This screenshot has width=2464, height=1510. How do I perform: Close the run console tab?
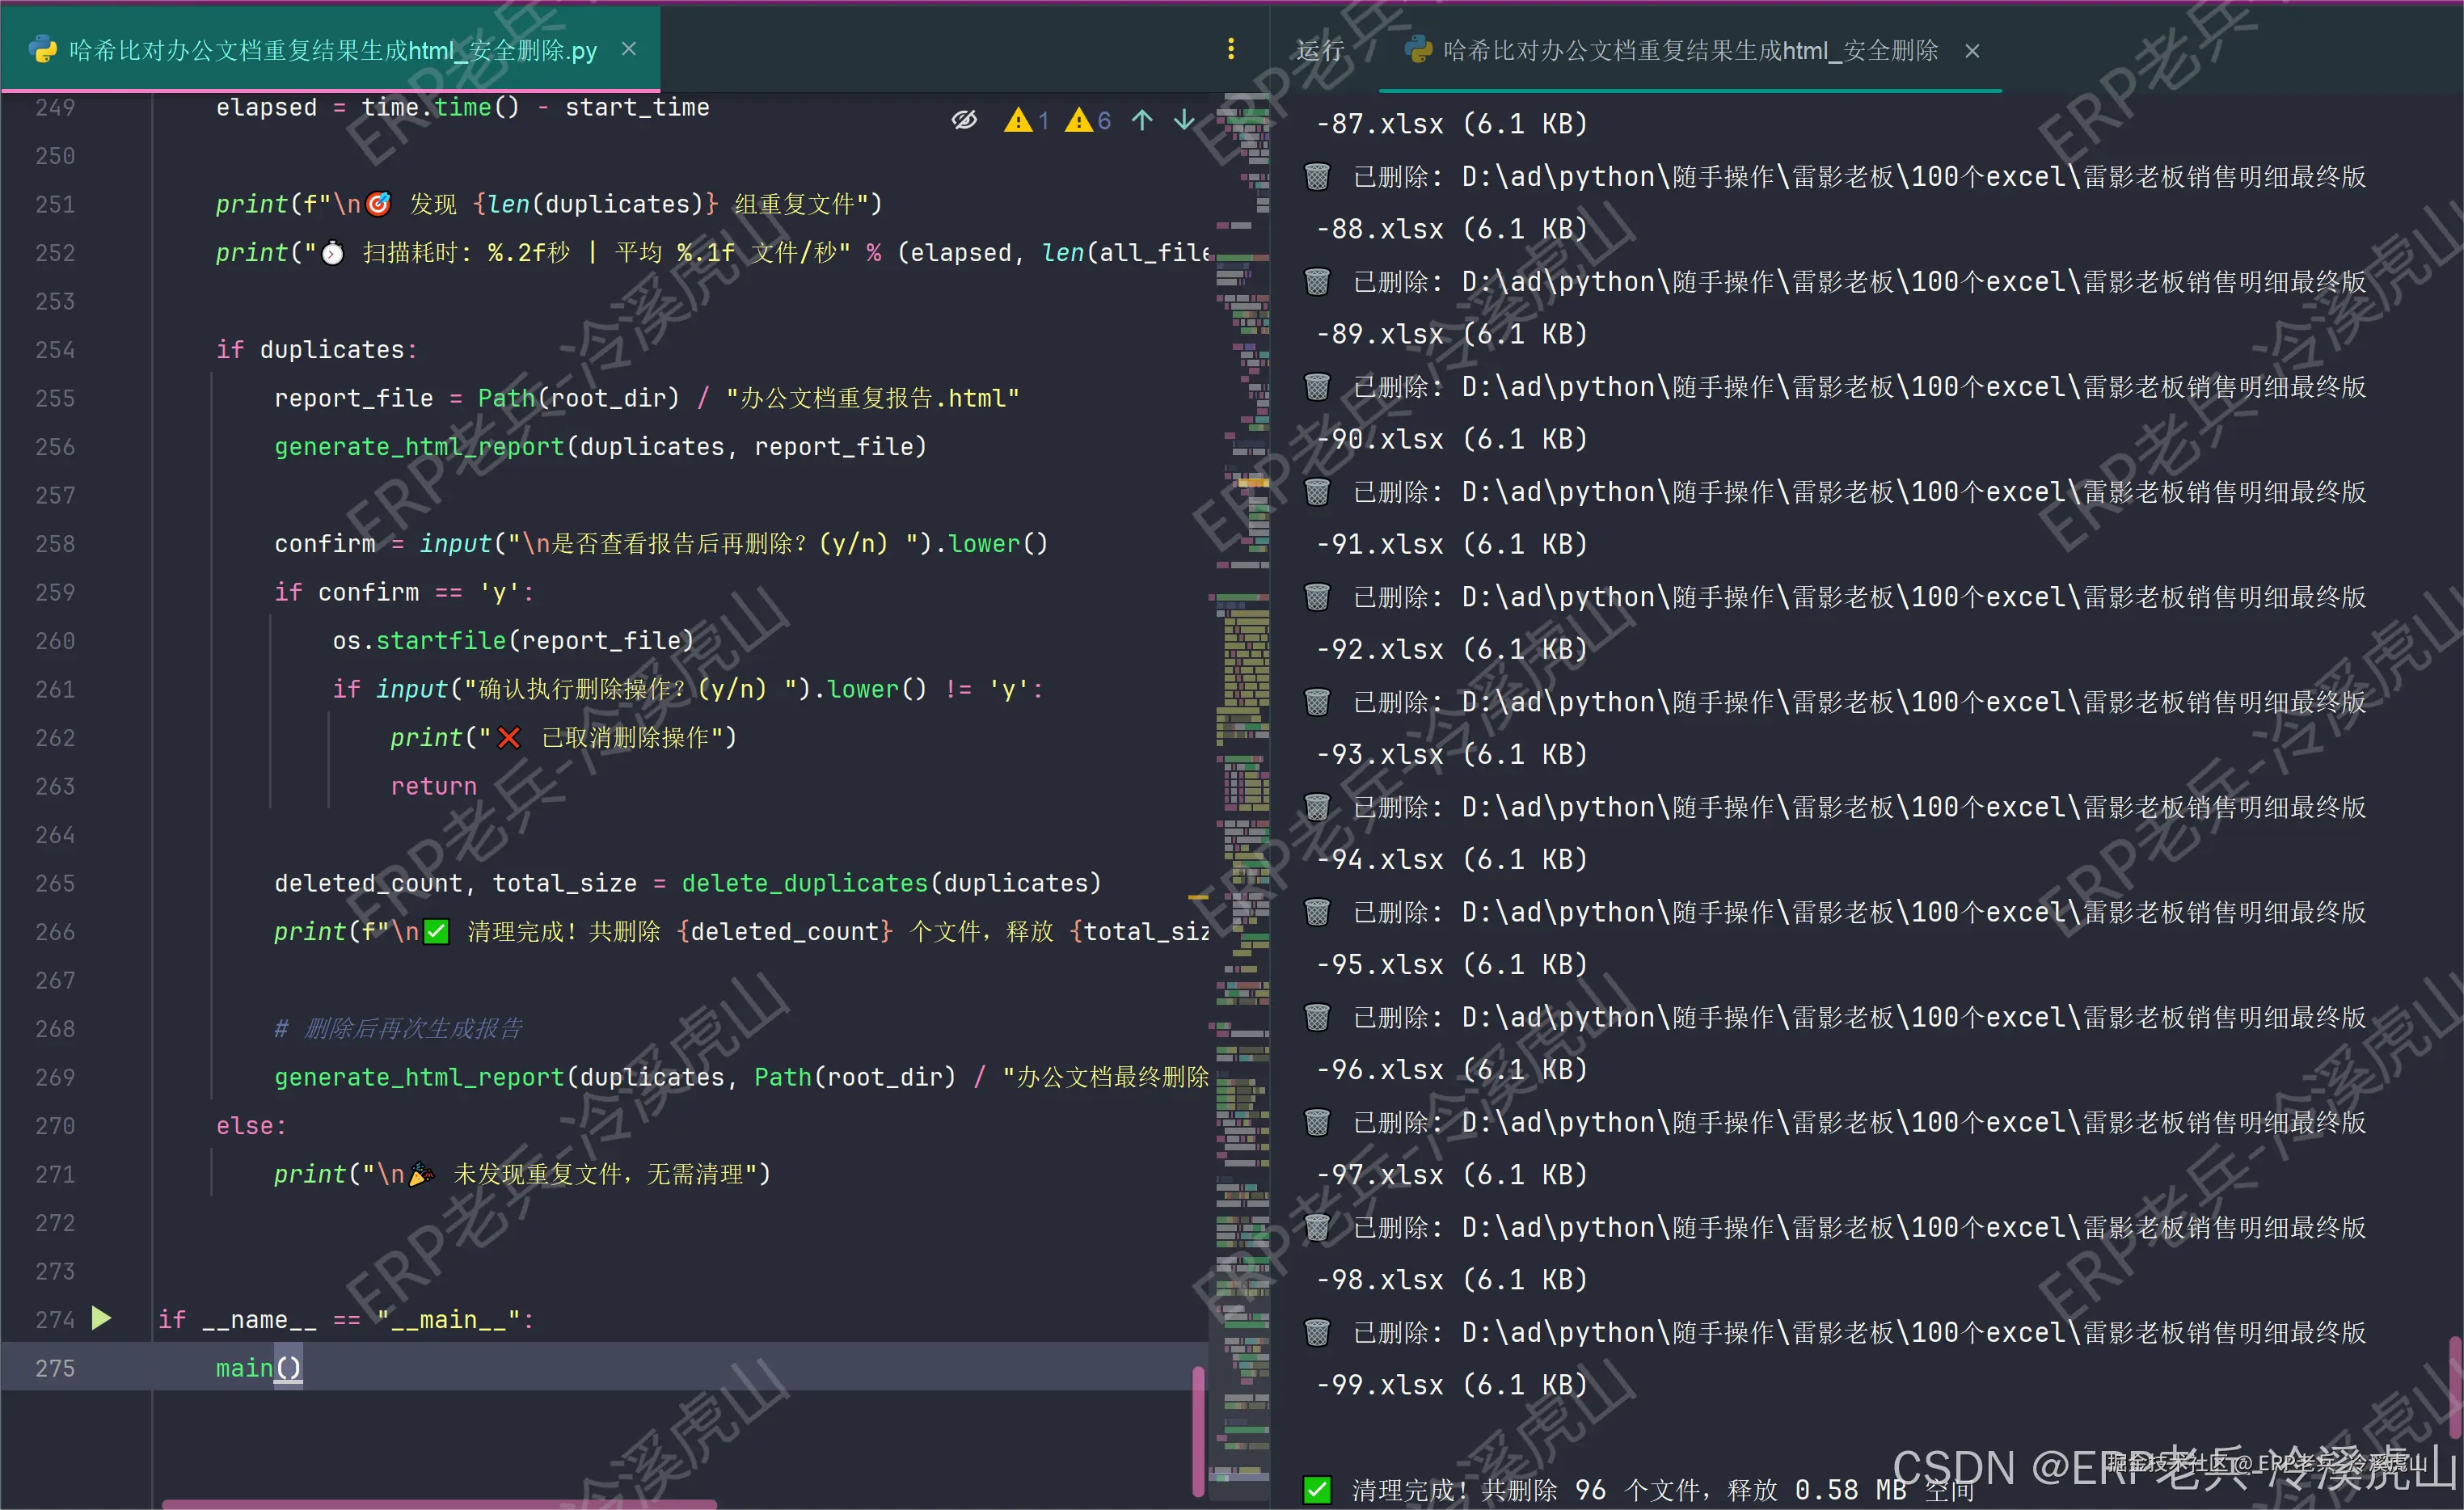[x=1971, y=51]
